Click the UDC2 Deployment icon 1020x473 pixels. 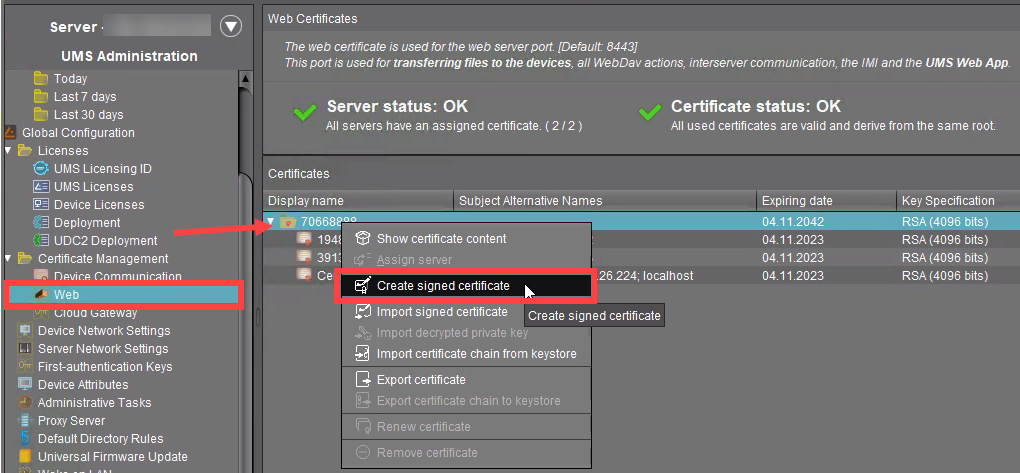tap(42, 241)
